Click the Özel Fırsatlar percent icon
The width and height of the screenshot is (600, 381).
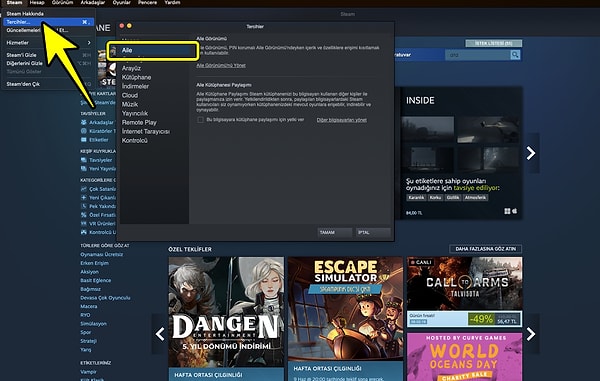tap(83, 215)
